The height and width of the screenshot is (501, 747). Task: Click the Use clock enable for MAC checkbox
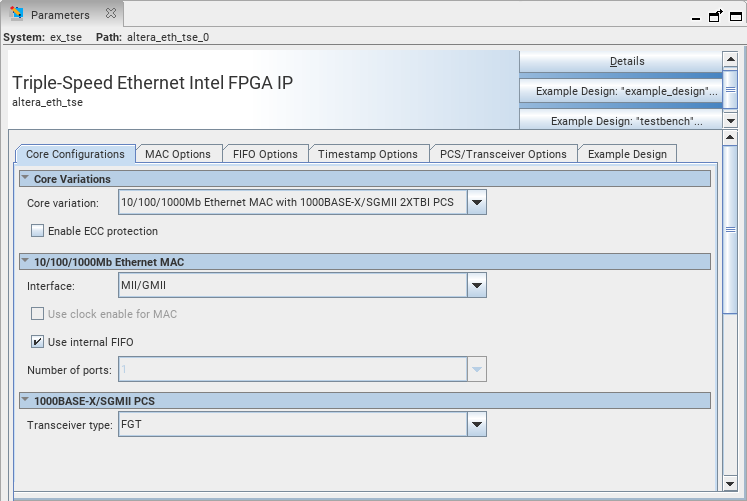[x=38, y=314]
